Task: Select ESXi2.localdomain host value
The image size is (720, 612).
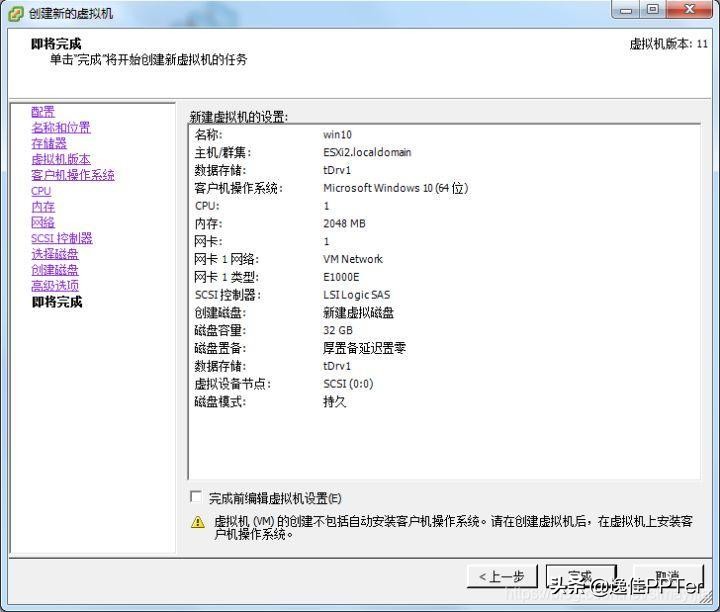Action: pos(367,152)
